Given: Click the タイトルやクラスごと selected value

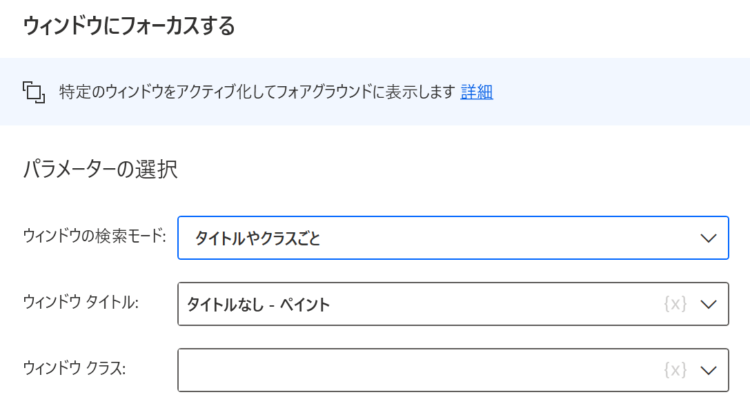Looking at the screenshot, I should pyautogui.click(x=257, y=238).
